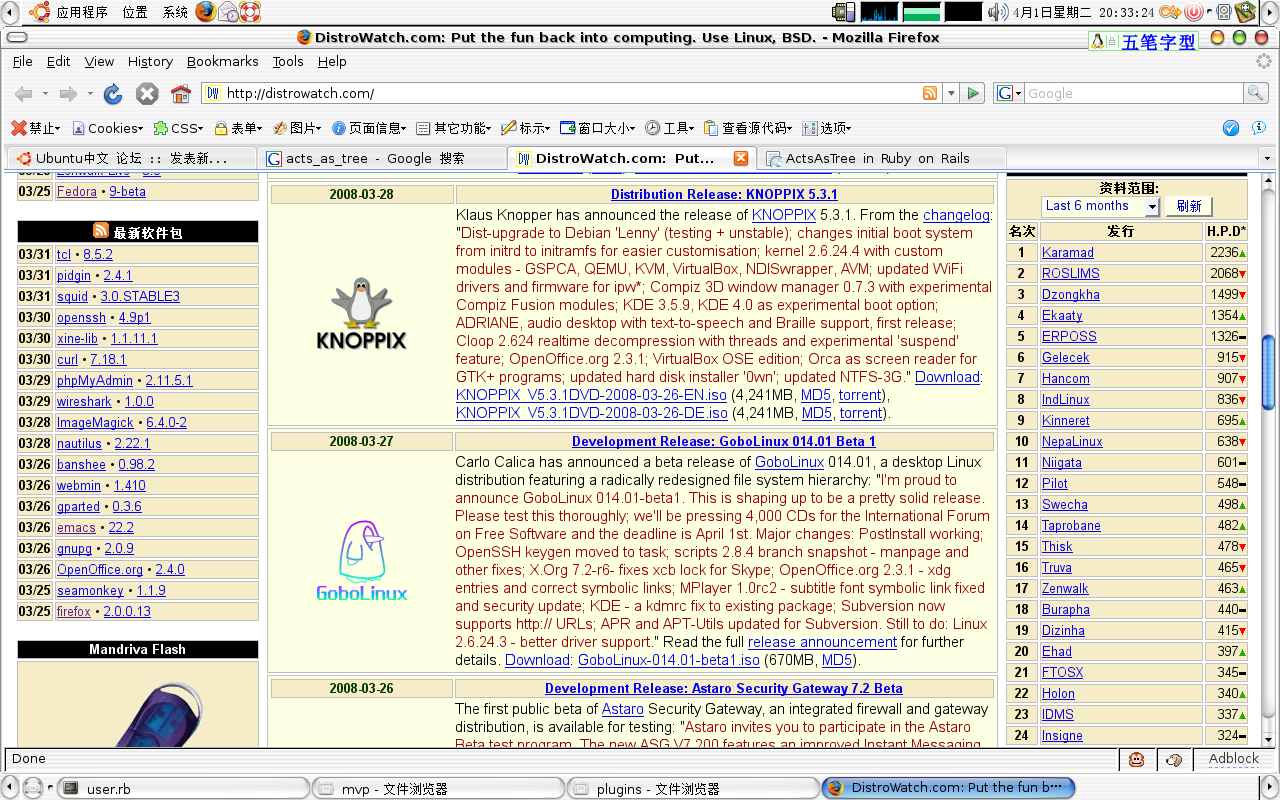Open View Source (查看源代码) toolbar menu
Image resolution: width=1280 pixels, height=800 pixels.
750,128
